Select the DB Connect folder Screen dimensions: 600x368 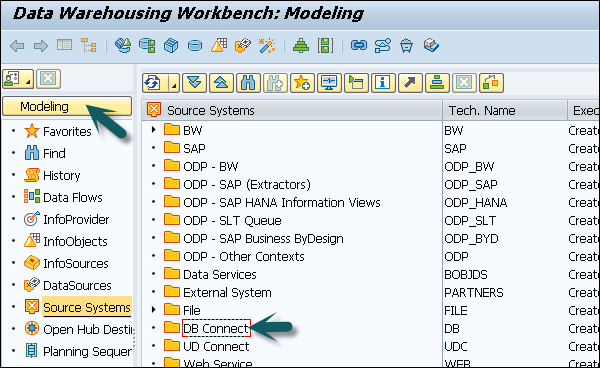[216, 328]
